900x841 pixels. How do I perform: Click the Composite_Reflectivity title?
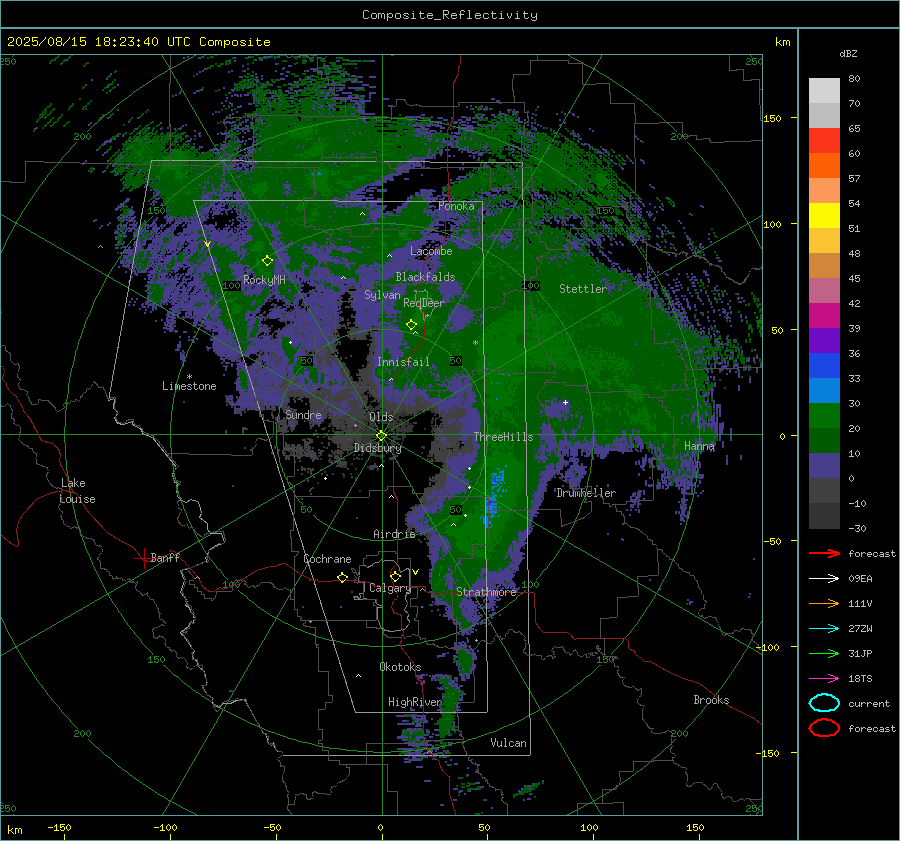click(449, 15)
